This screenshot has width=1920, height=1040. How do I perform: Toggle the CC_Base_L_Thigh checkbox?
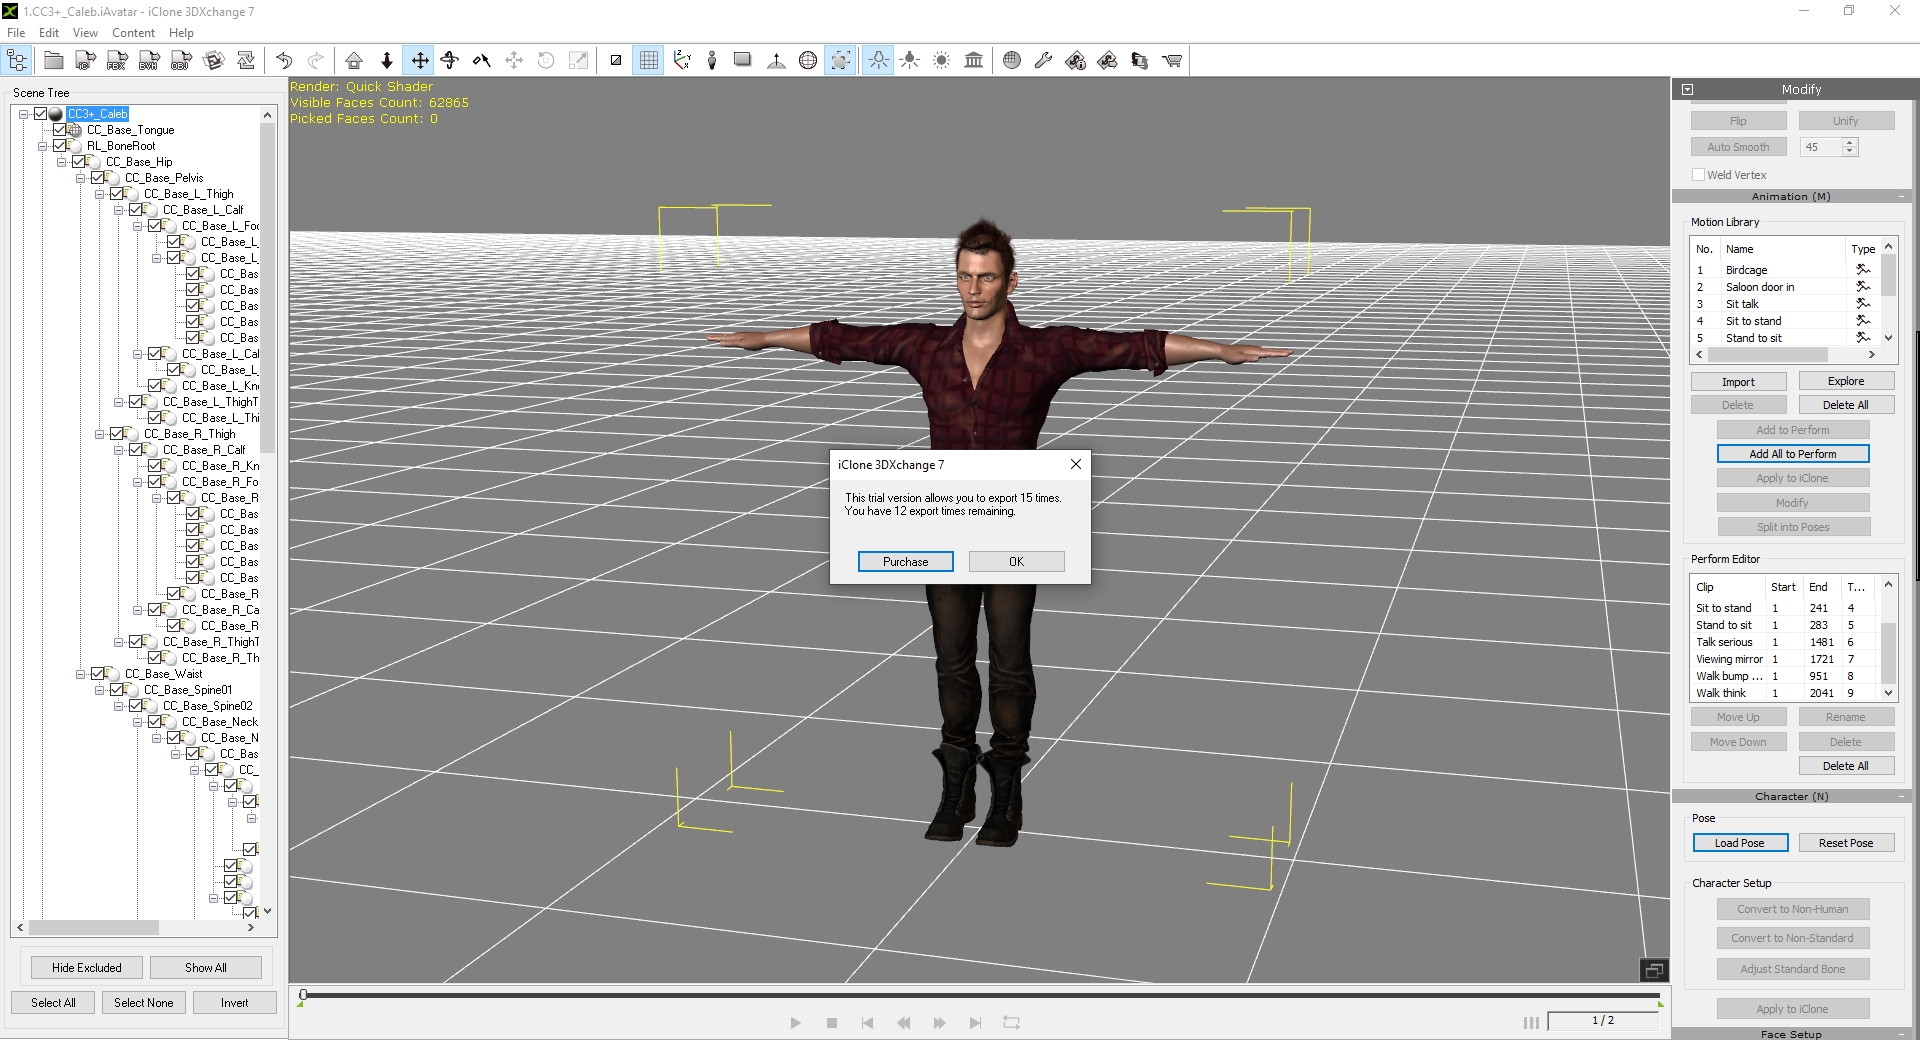pos(117,194)
